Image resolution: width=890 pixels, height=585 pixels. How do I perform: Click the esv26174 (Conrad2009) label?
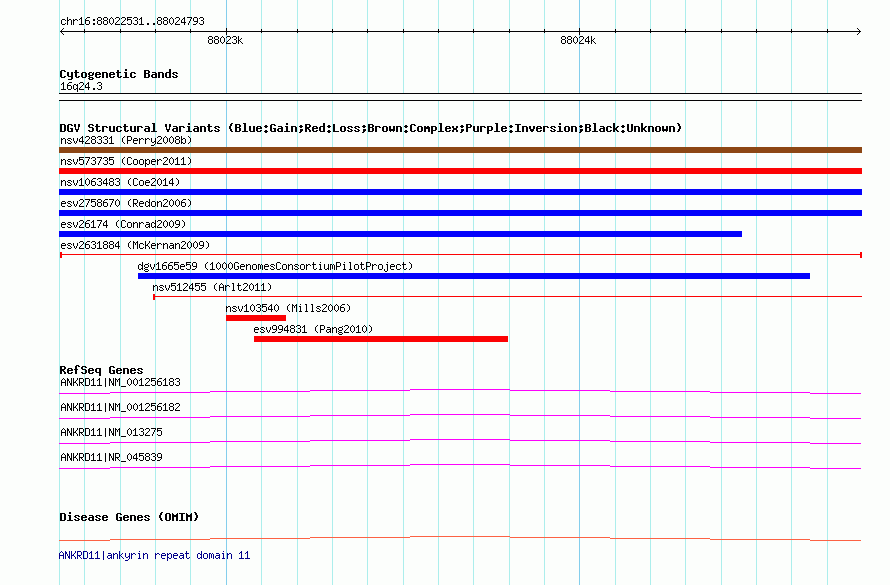coord(123,224)
